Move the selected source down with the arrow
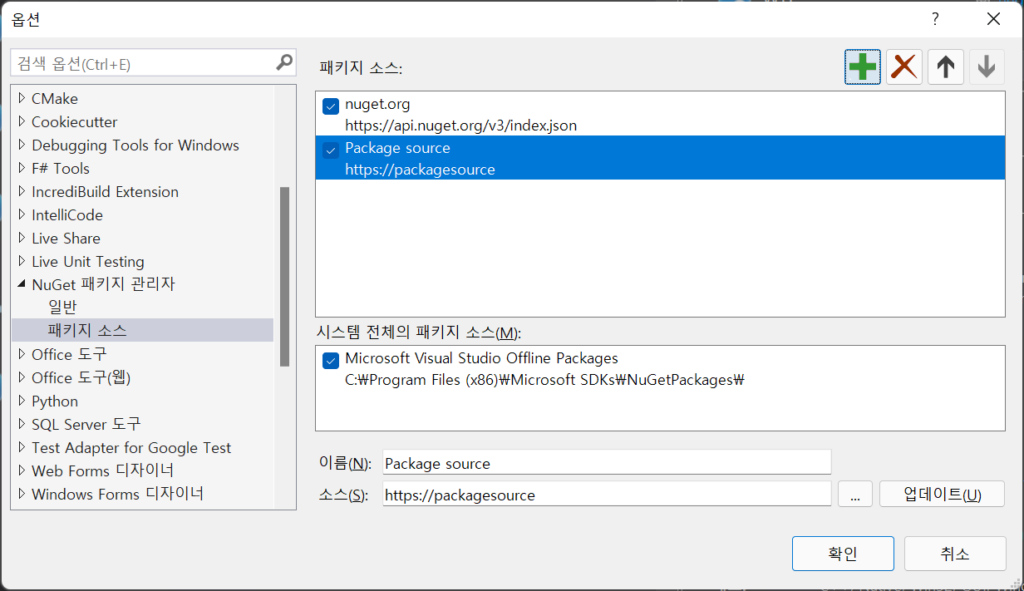The image size is (1024, 591). [986, 67]
